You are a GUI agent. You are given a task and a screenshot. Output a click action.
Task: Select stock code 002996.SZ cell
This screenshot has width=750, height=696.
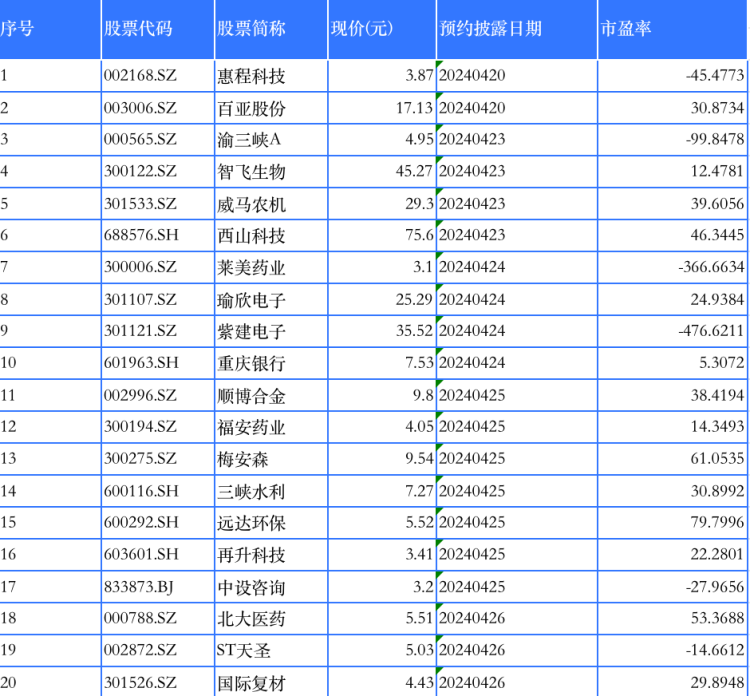(x=158, y=395)
